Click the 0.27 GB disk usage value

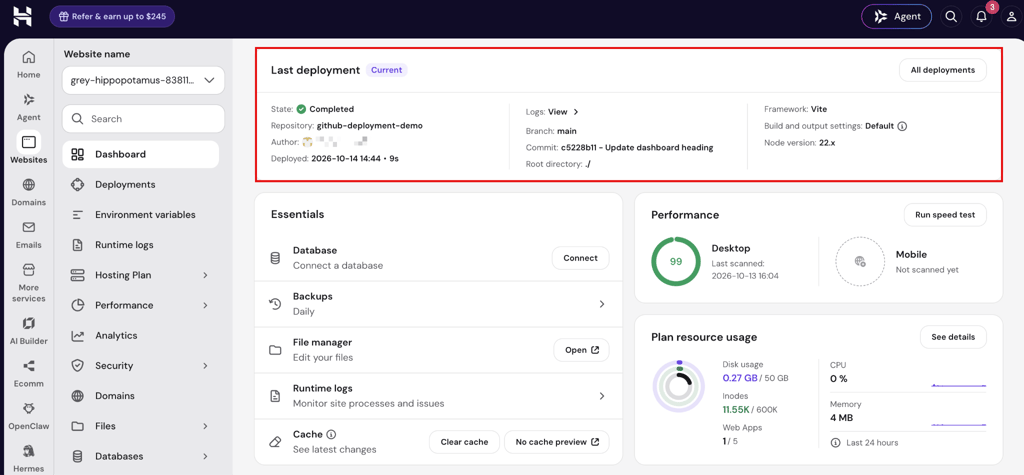[740, 378]
